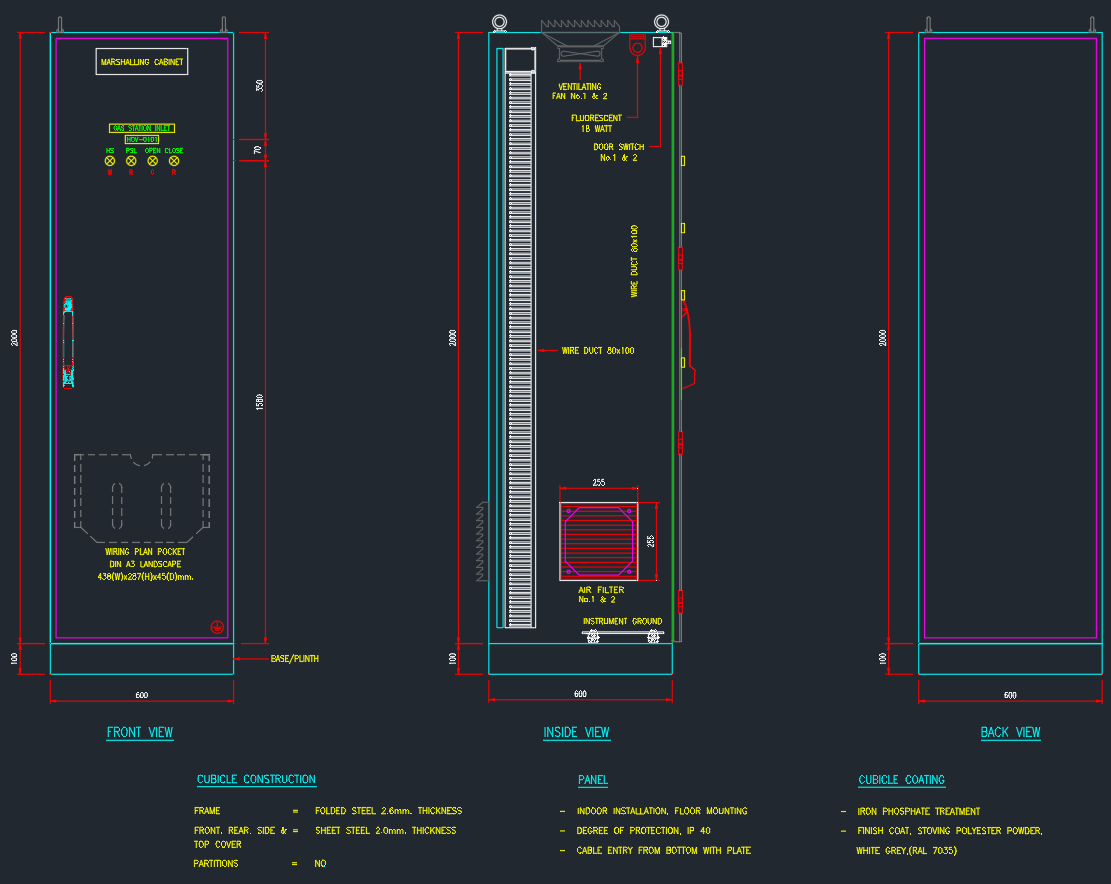1111x884 pixels.
Task: Select the CLOSE indicator lamp symbol
Action: (174, 160)
